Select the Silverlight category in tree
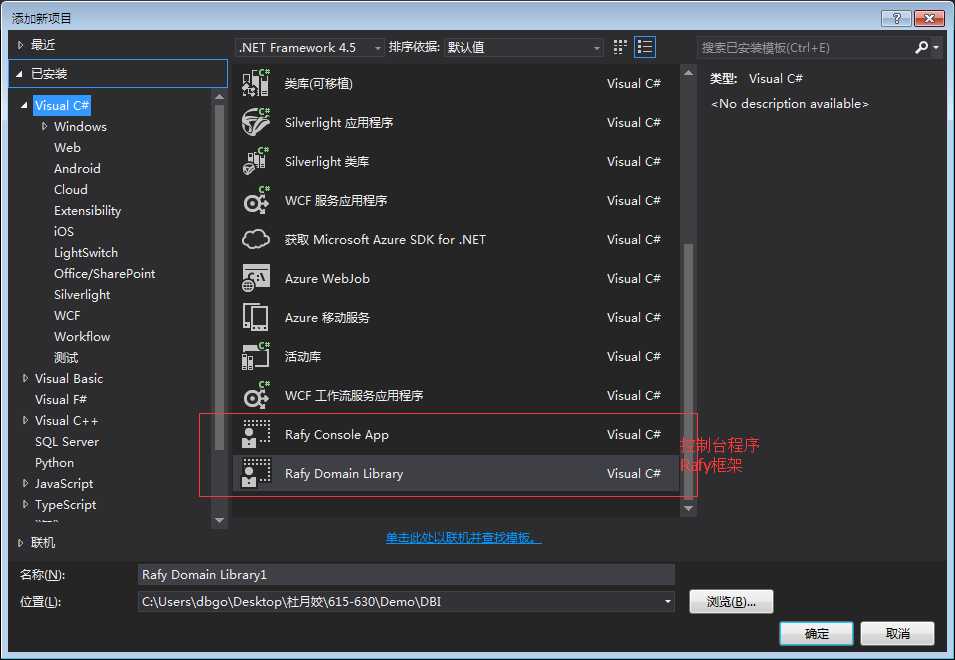 [x=82, y=295]
